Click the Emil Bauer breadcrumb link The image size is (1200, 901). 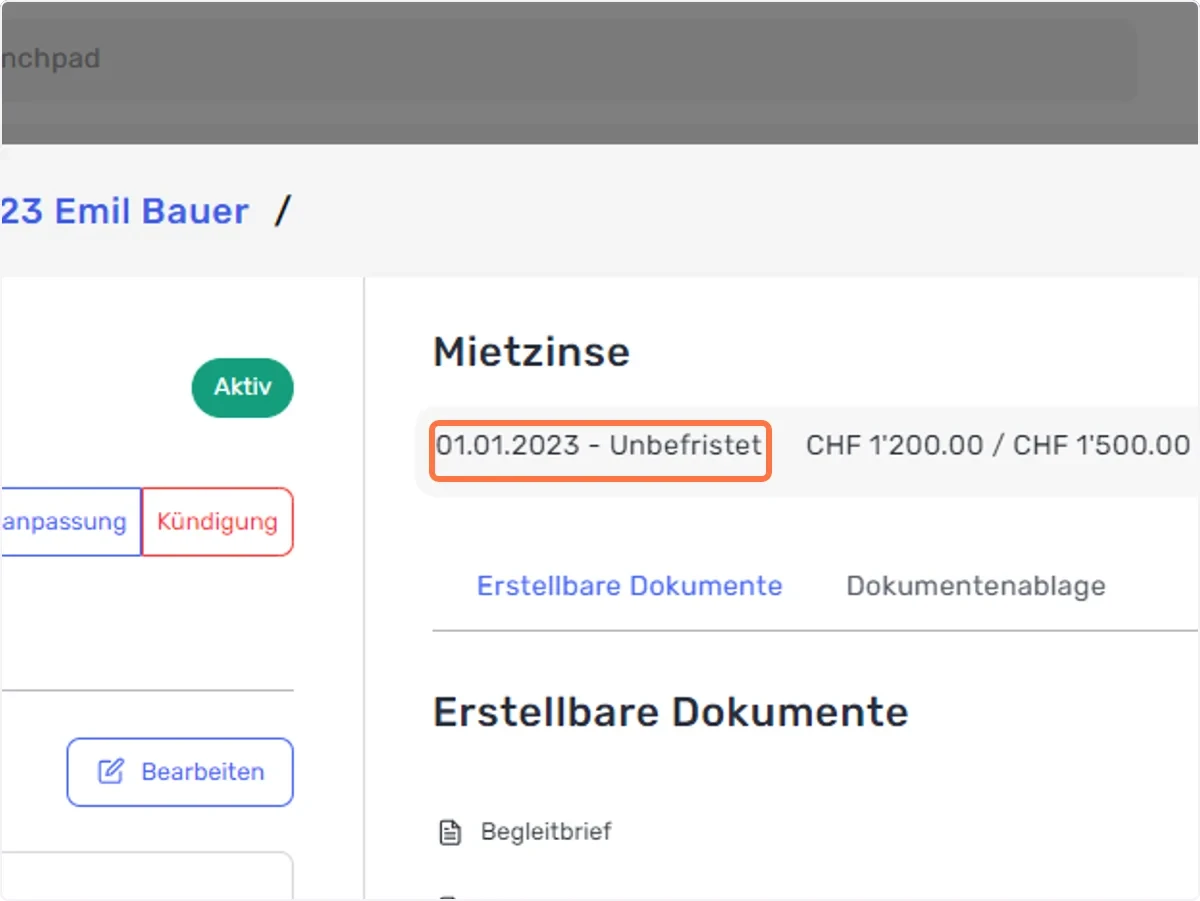click(x=125, y=211)
